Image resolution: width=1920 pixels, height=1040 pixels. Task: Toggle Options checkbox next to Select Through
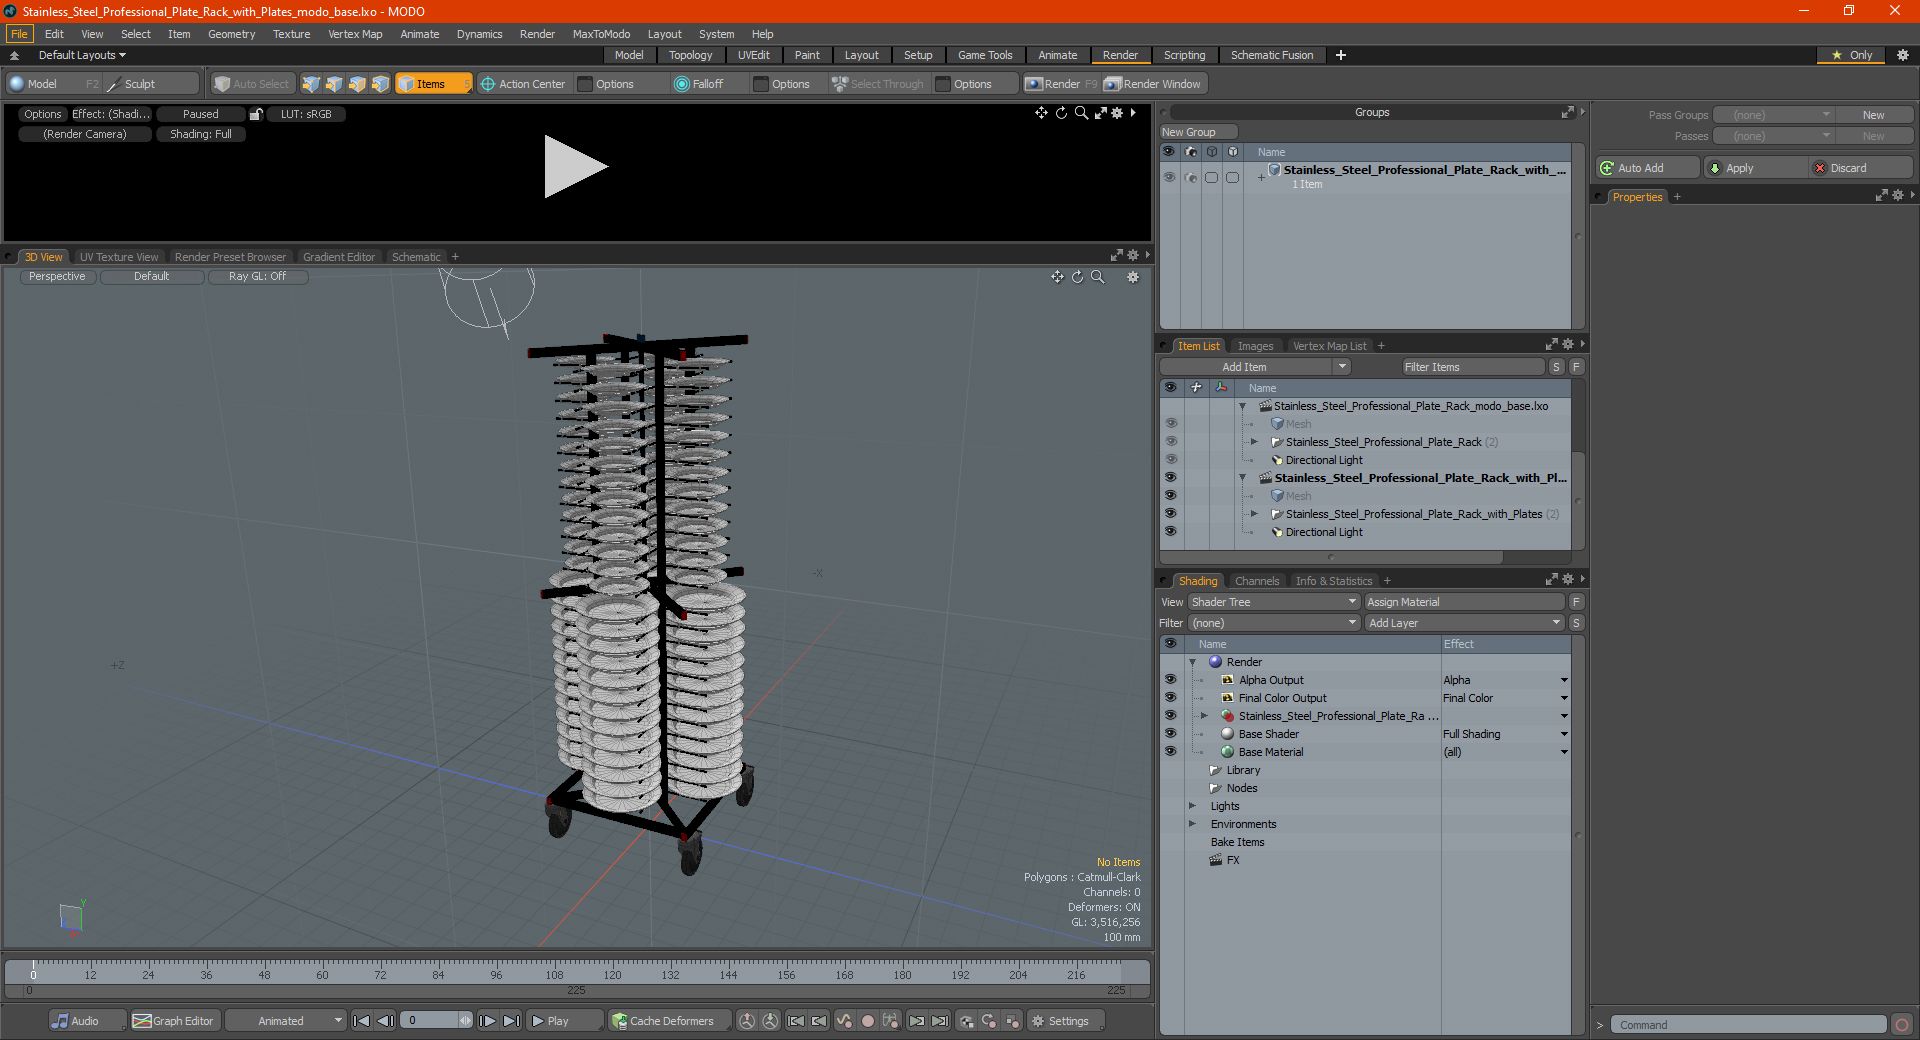(943, 84)
